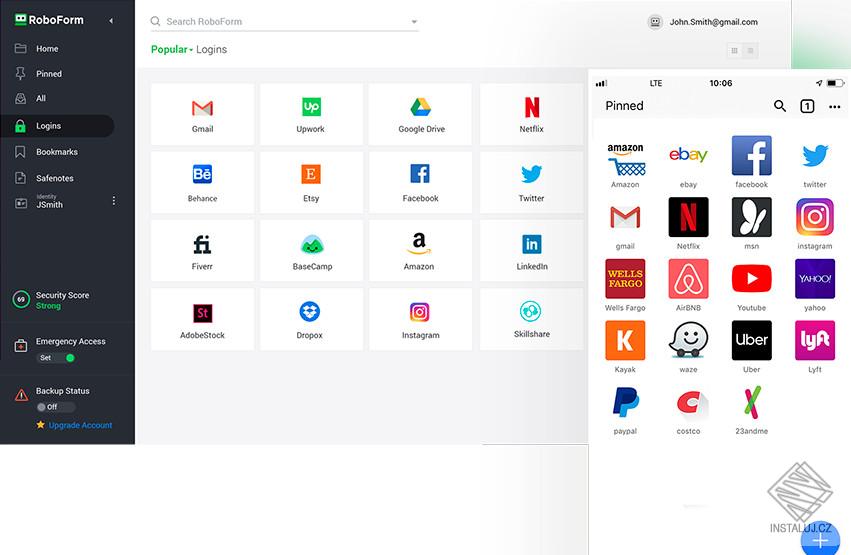Select the JSmith identity entry
This screenshot has width=851, height=555.
click(x=49, y=201)
